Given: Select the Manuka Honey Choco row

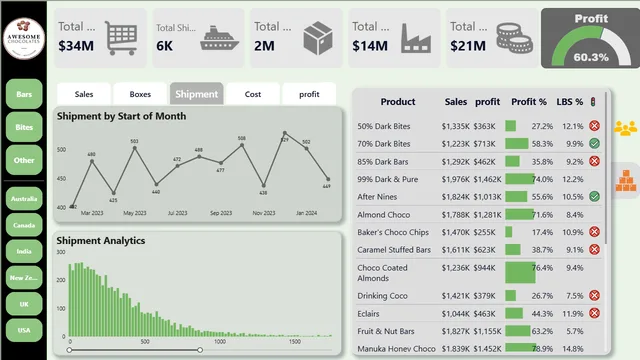Looking at the screenshot, I should click(478, 349).
